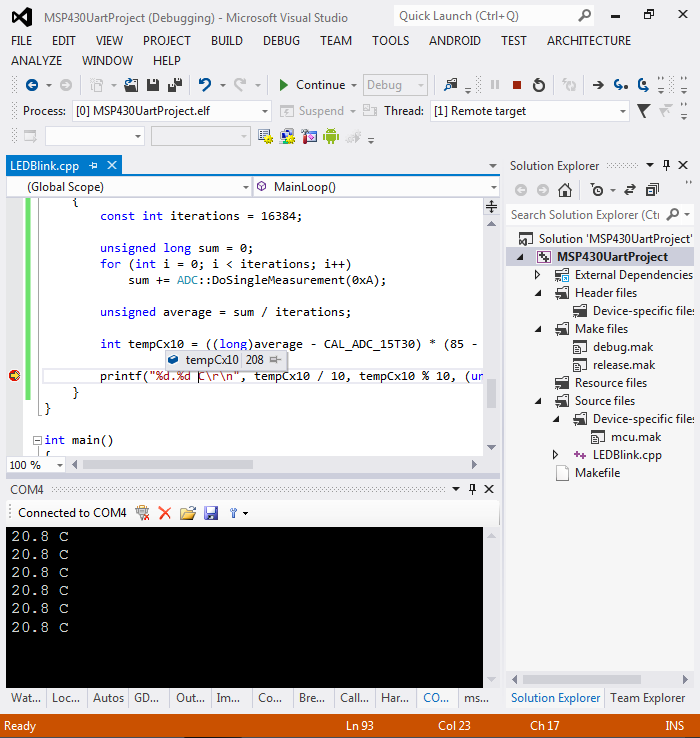Collapse the int main() code block

click(37, 441)
